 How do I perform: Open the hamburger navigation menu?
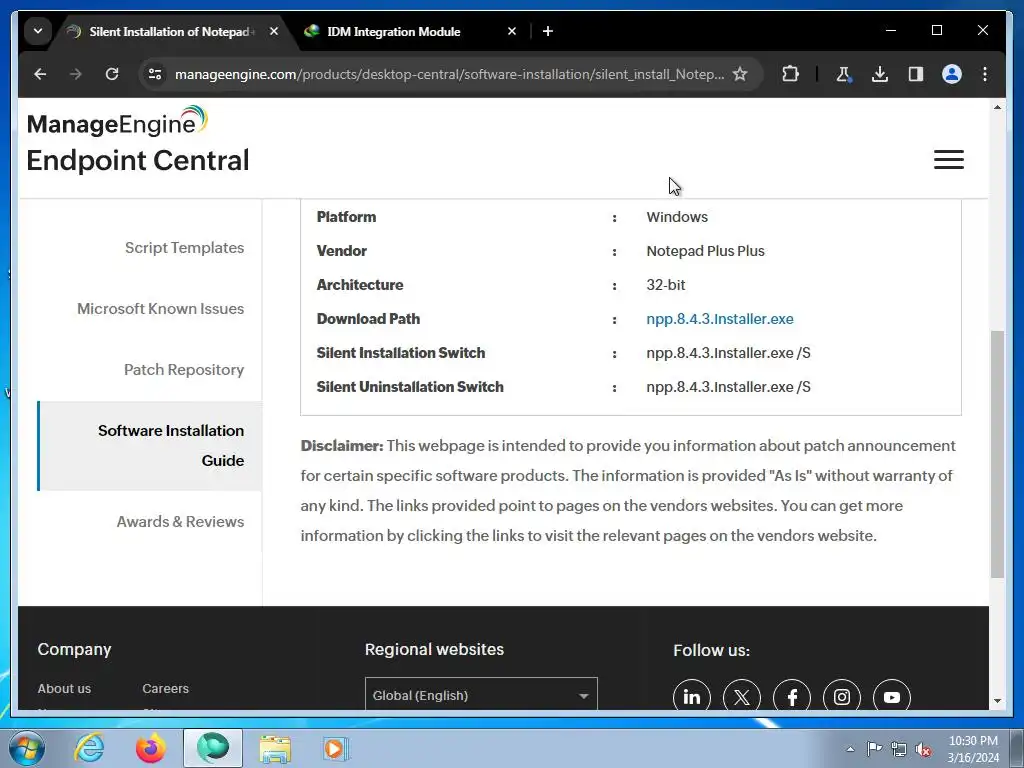pyautogui.click(x=948, y=160)
